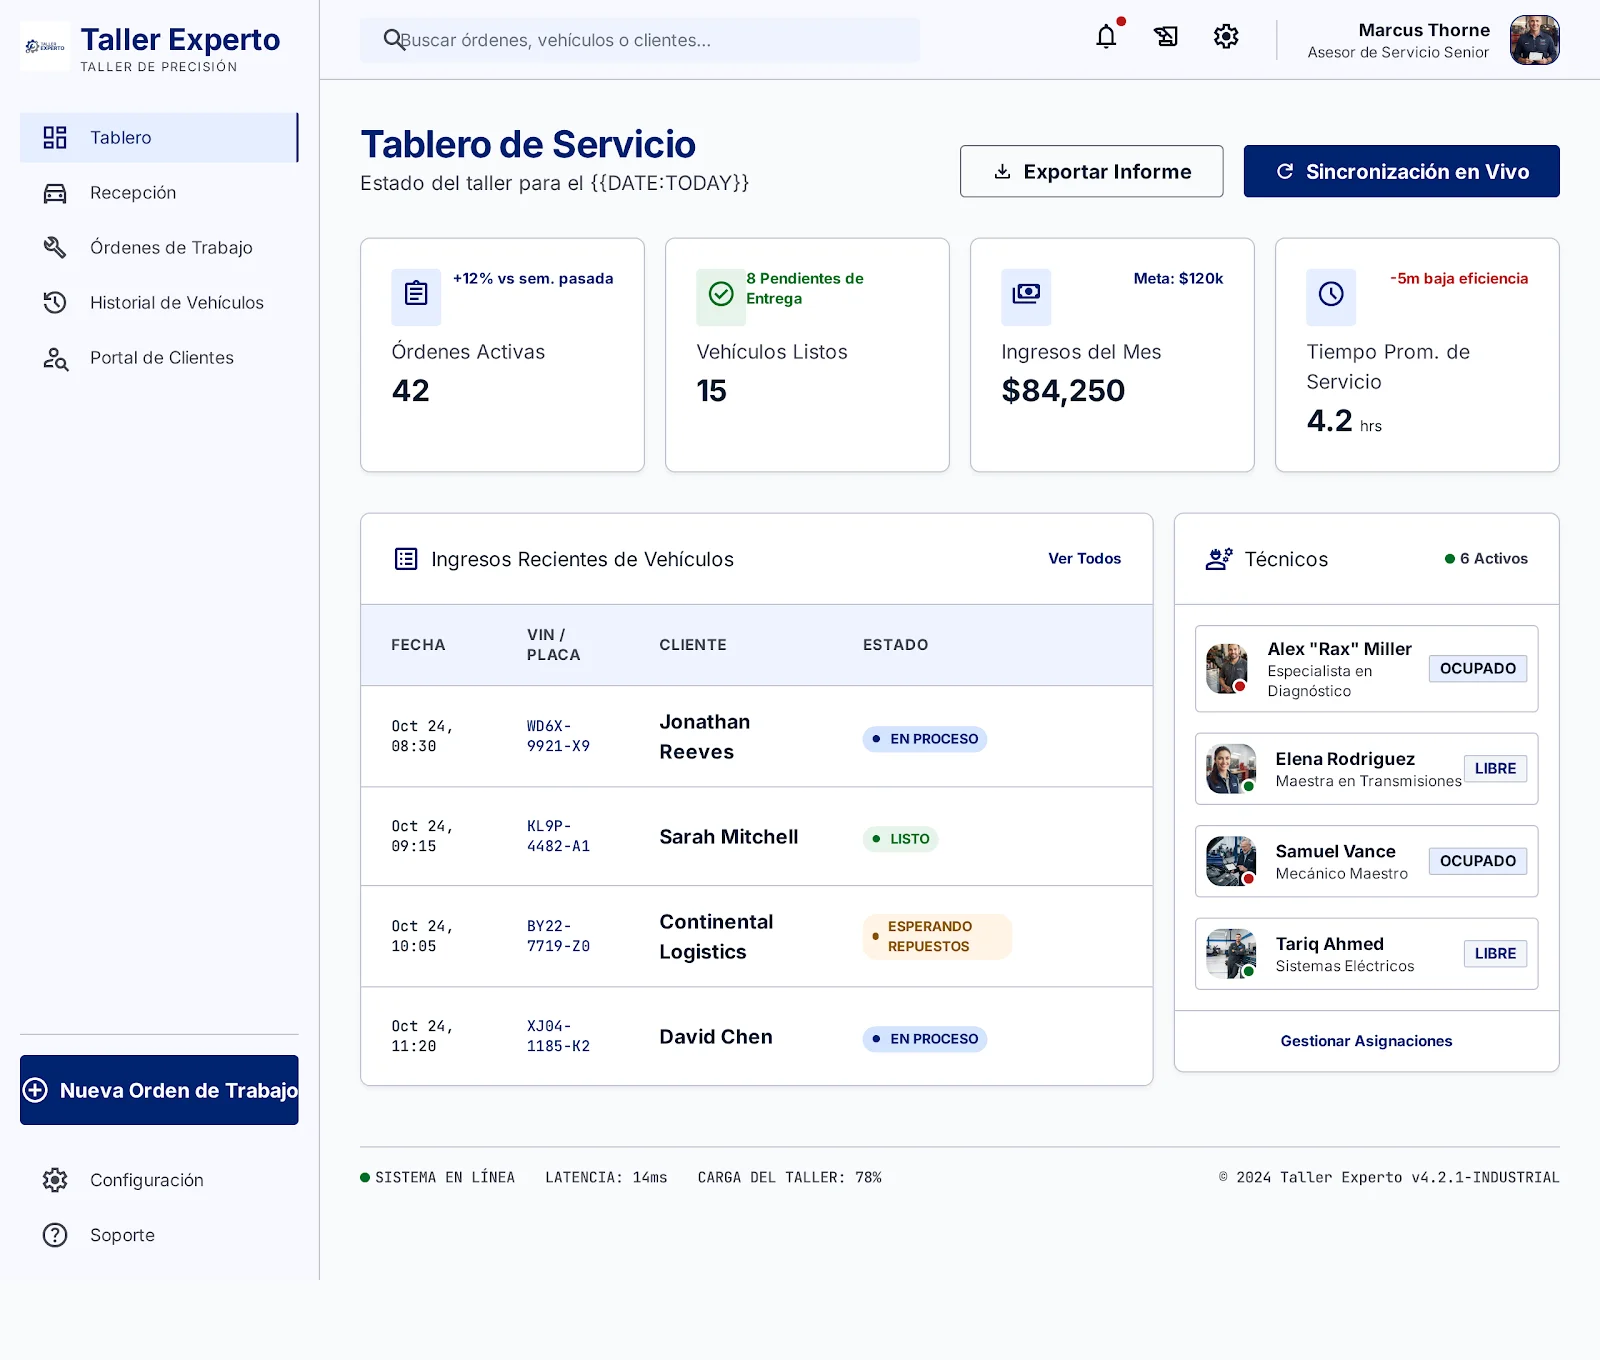
Task: Click the CLIENTE column header
Action: click(693, 645)
